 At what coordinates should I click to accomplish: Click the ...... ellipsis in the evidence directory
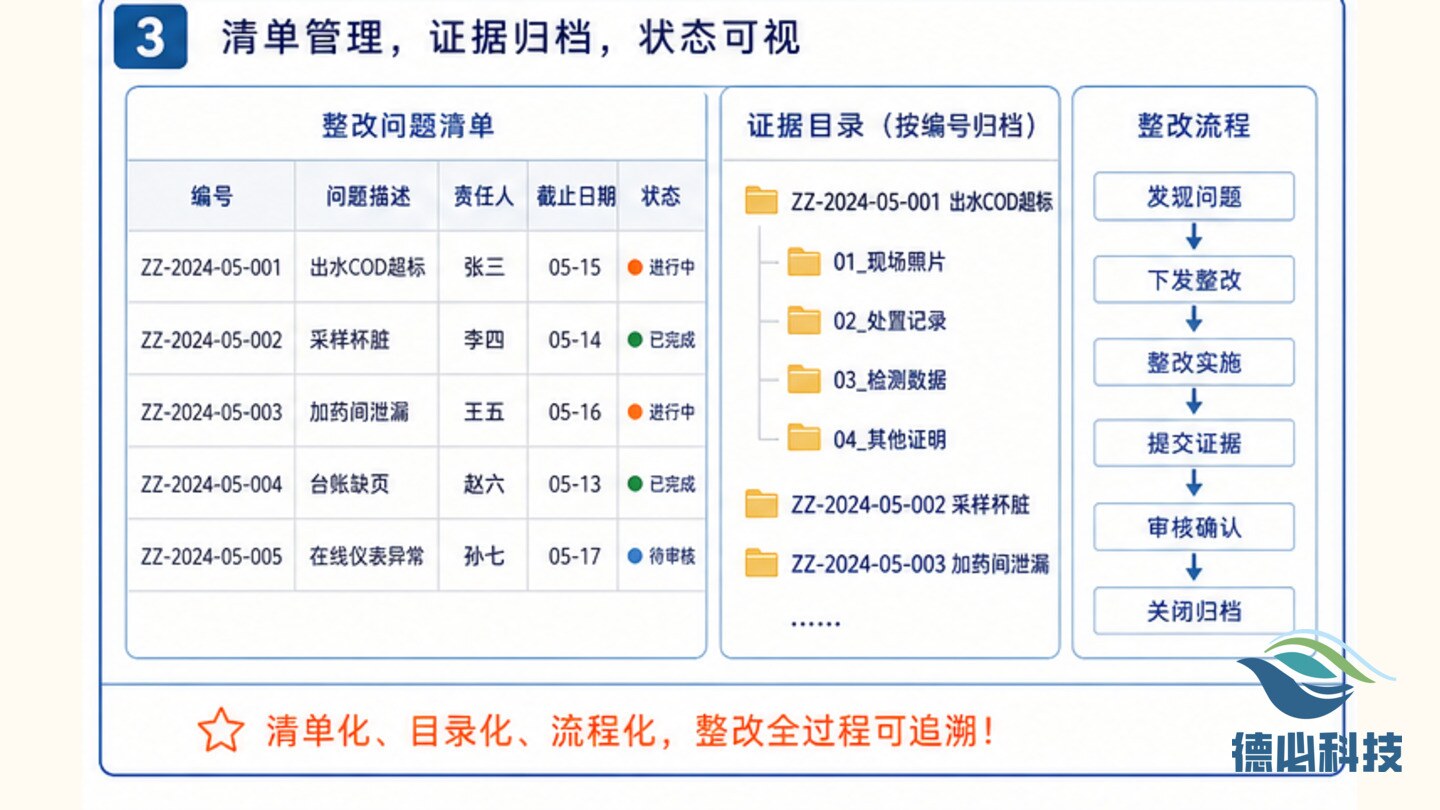[x=816, y=623]
